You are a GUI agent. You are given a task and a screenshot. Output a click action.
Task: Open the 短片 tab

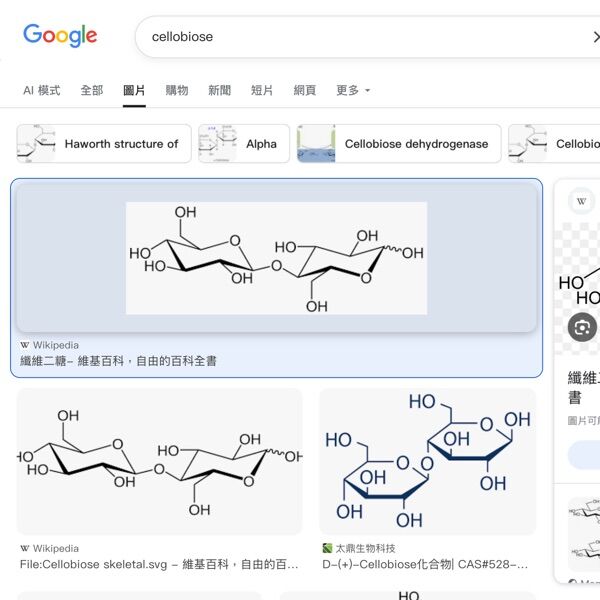[x=262, y=90]
